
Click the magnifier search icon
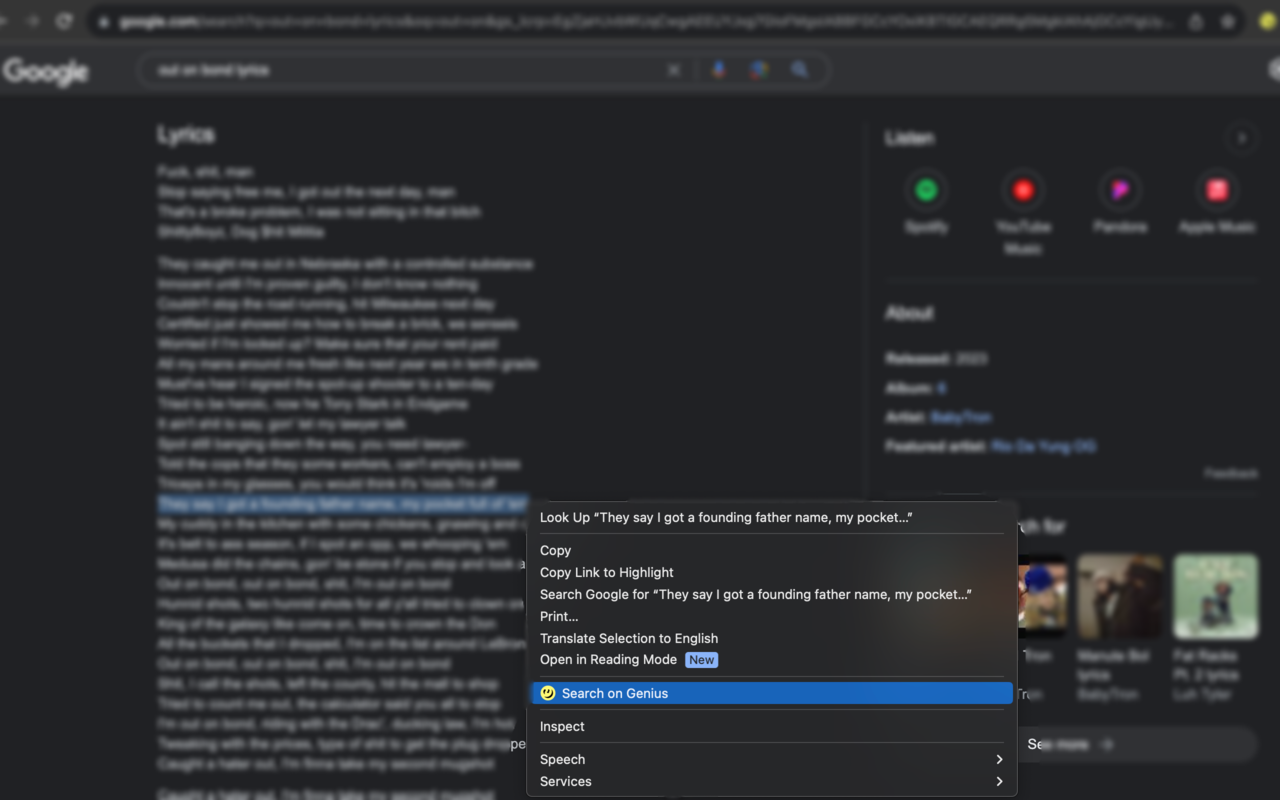coord(800,70)
